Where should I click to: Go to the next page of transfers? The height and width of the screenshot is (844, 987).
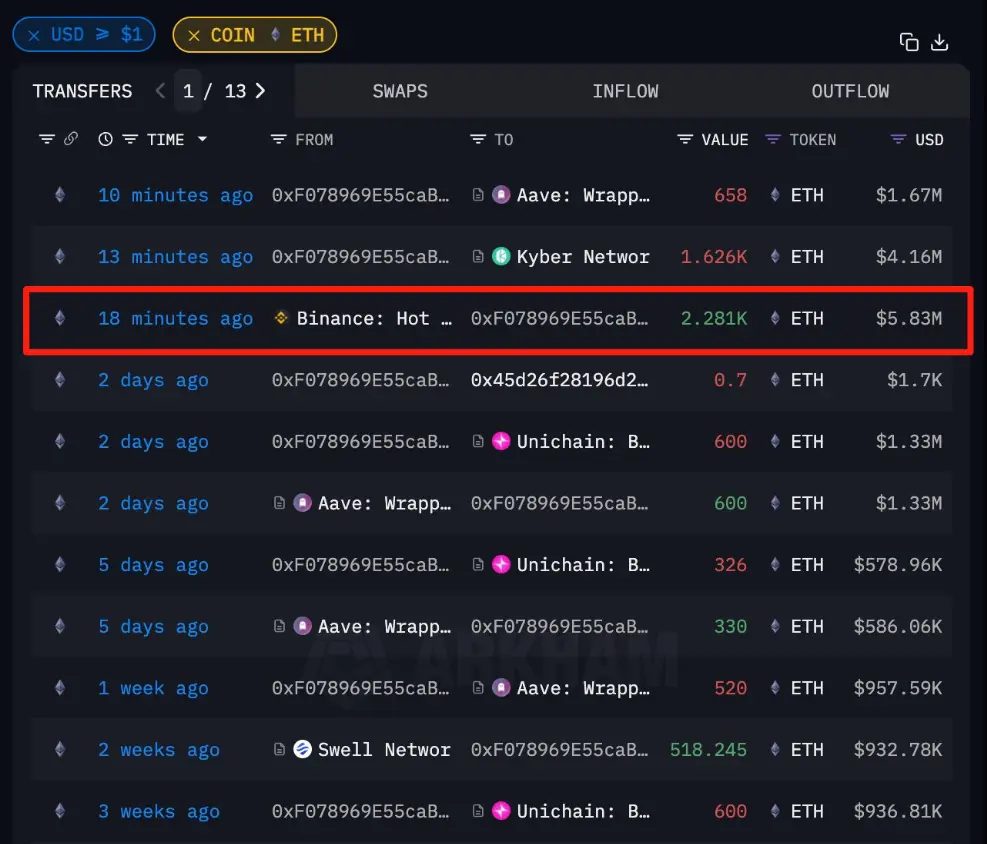coord(260,91)
